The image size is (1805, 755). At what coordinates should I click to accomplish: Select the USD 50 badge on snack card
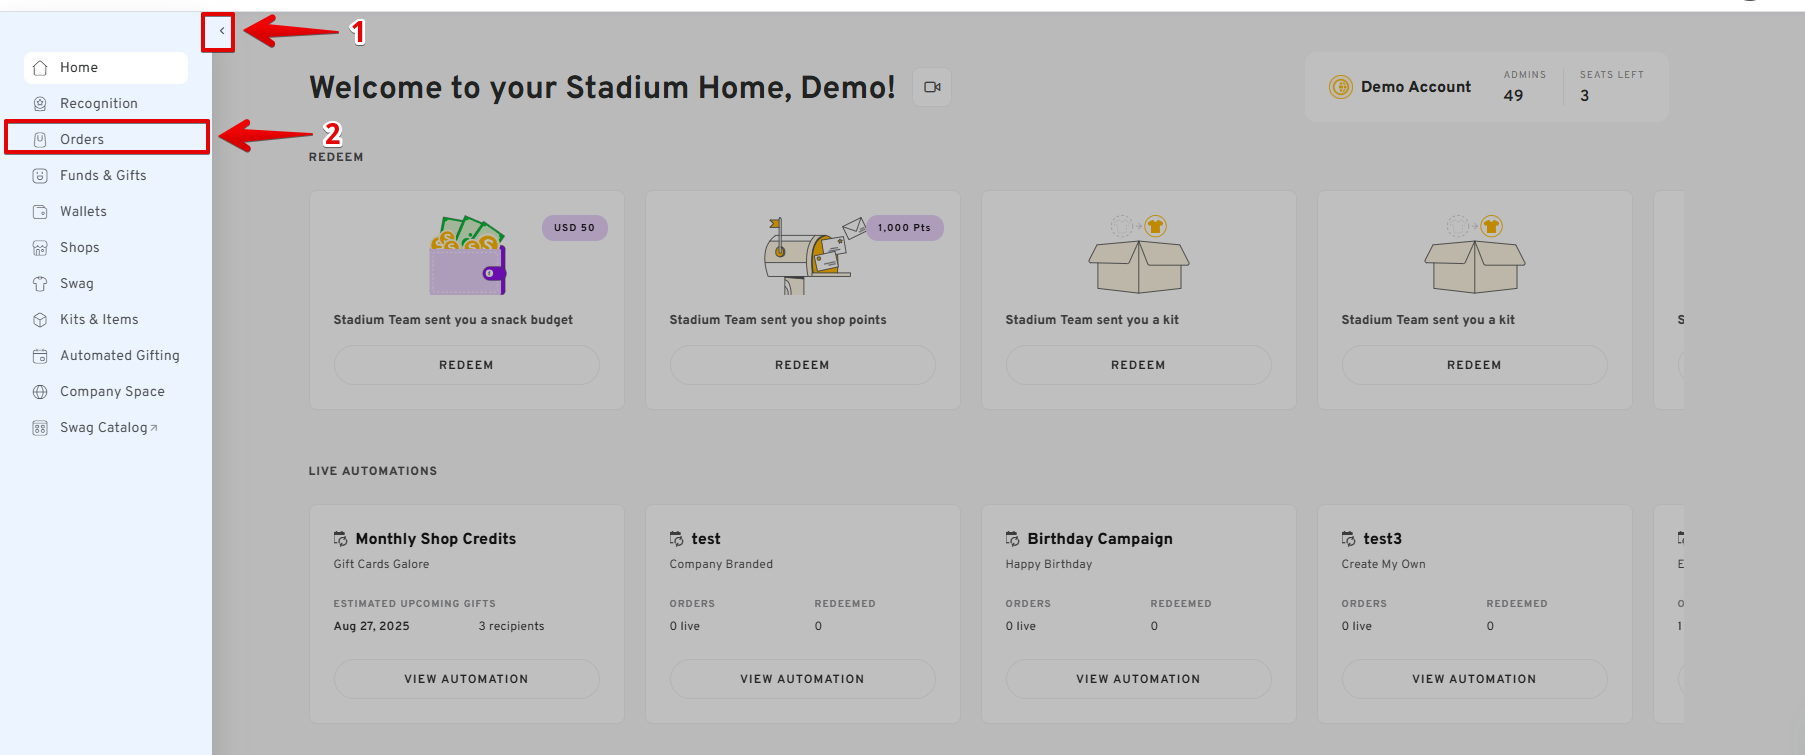click(574, 228)
